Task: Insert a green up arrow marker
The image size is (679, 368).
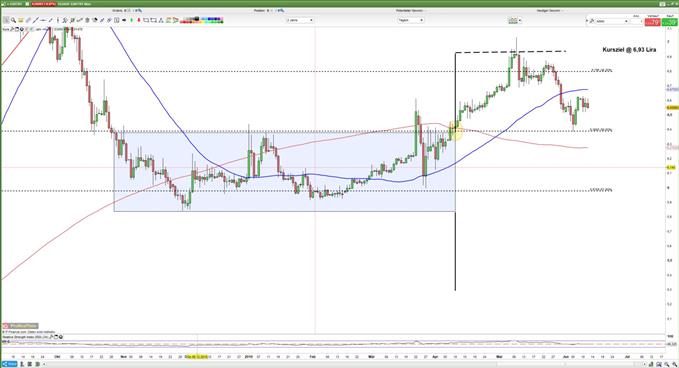Action: 132,20
